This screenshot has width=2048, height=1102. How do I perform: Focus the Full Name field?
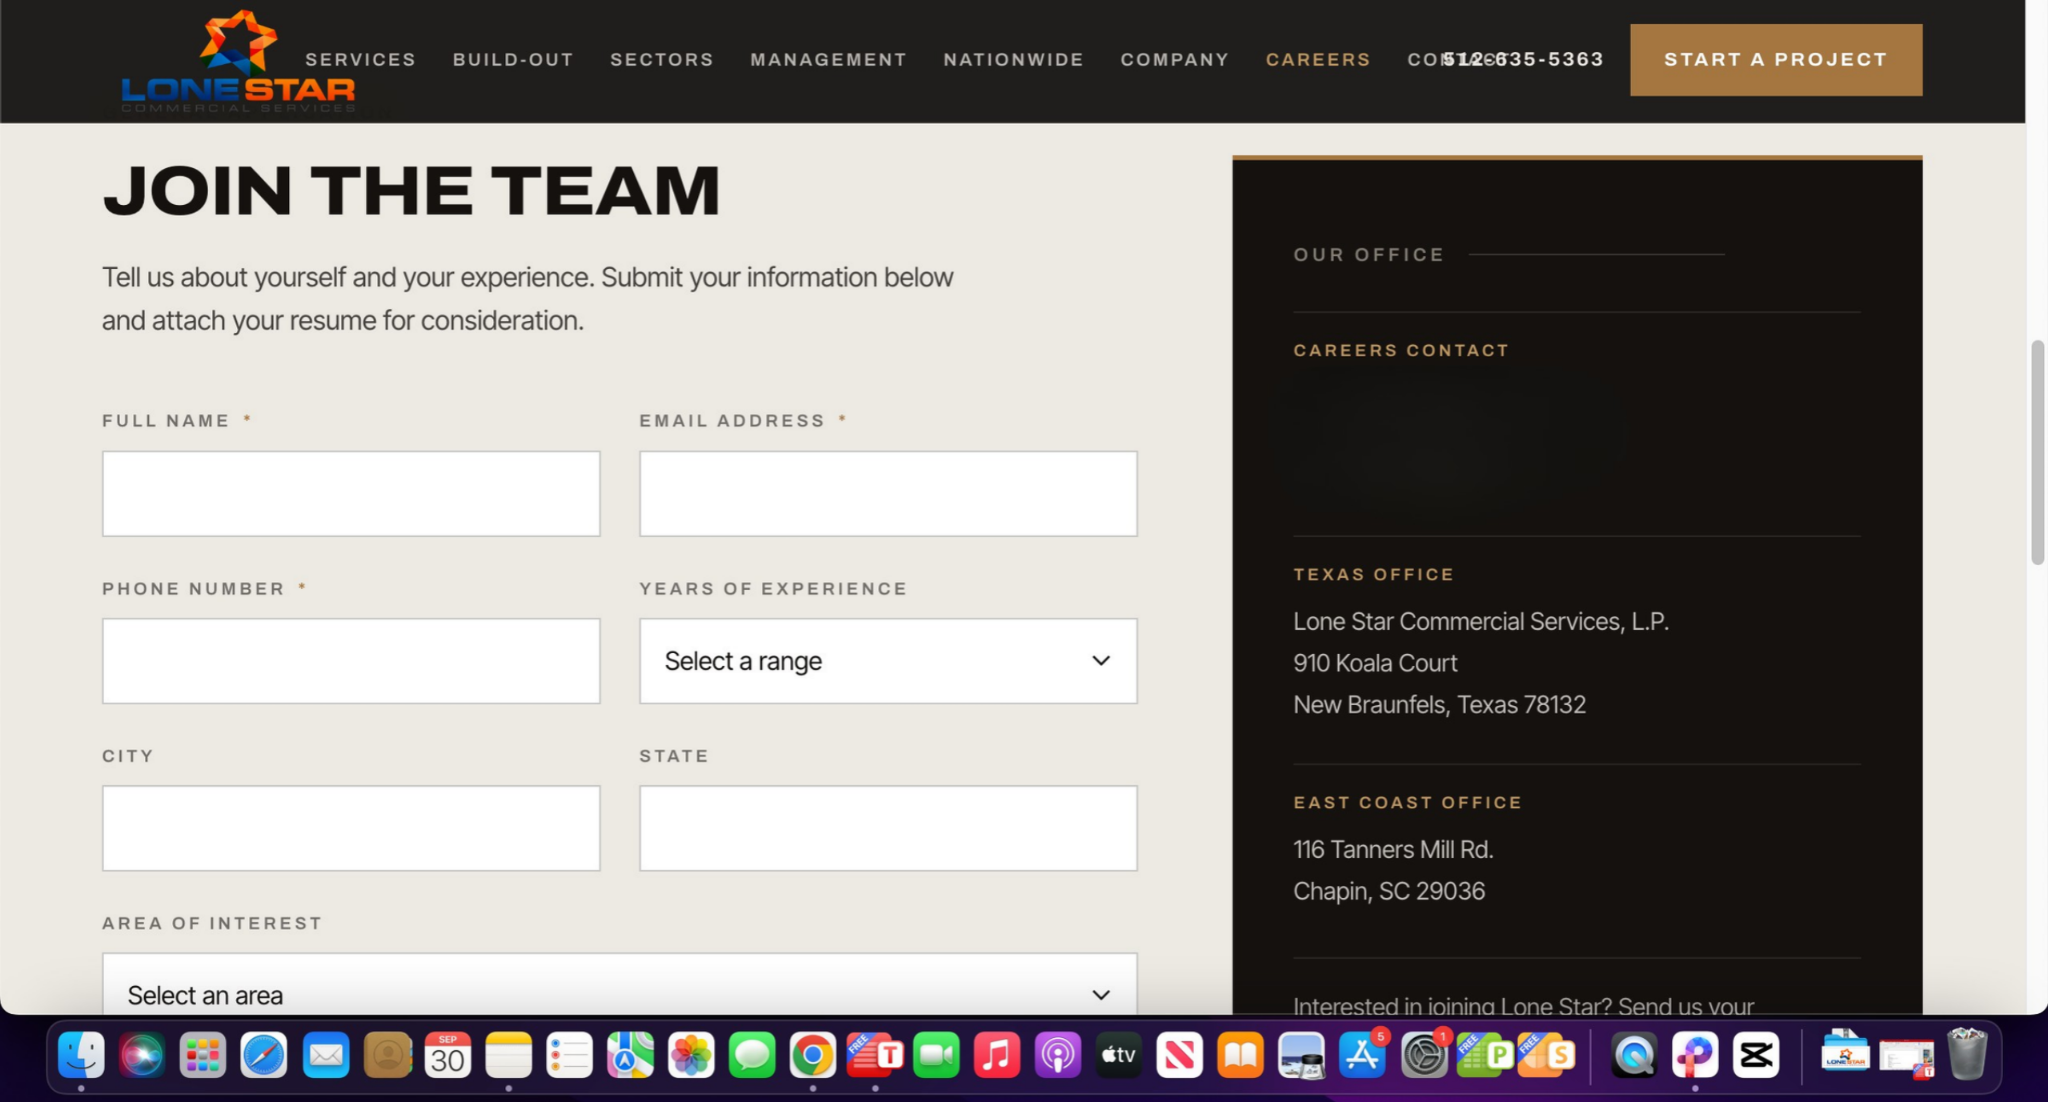pyautogui.click(x=351, y=494)
